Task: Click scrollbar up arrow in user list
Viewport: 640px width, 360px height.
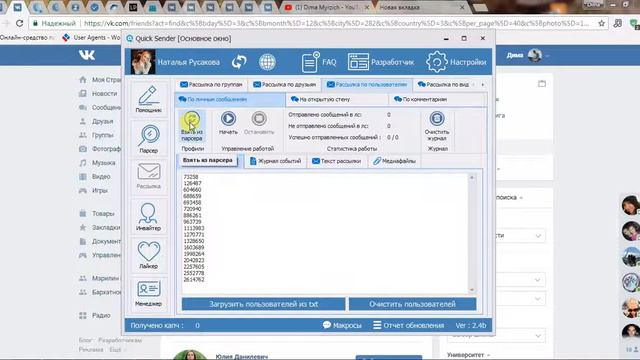Action: [472, 178]
